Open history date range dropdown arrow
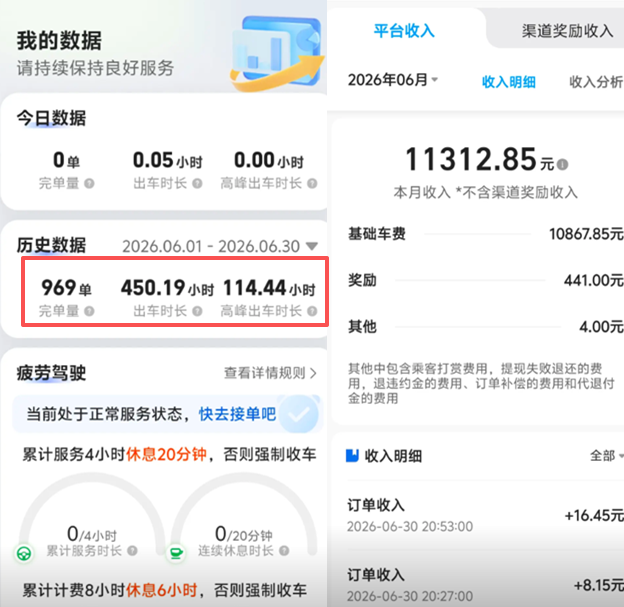This screenshot has height=607, width=624. point(312,246)
